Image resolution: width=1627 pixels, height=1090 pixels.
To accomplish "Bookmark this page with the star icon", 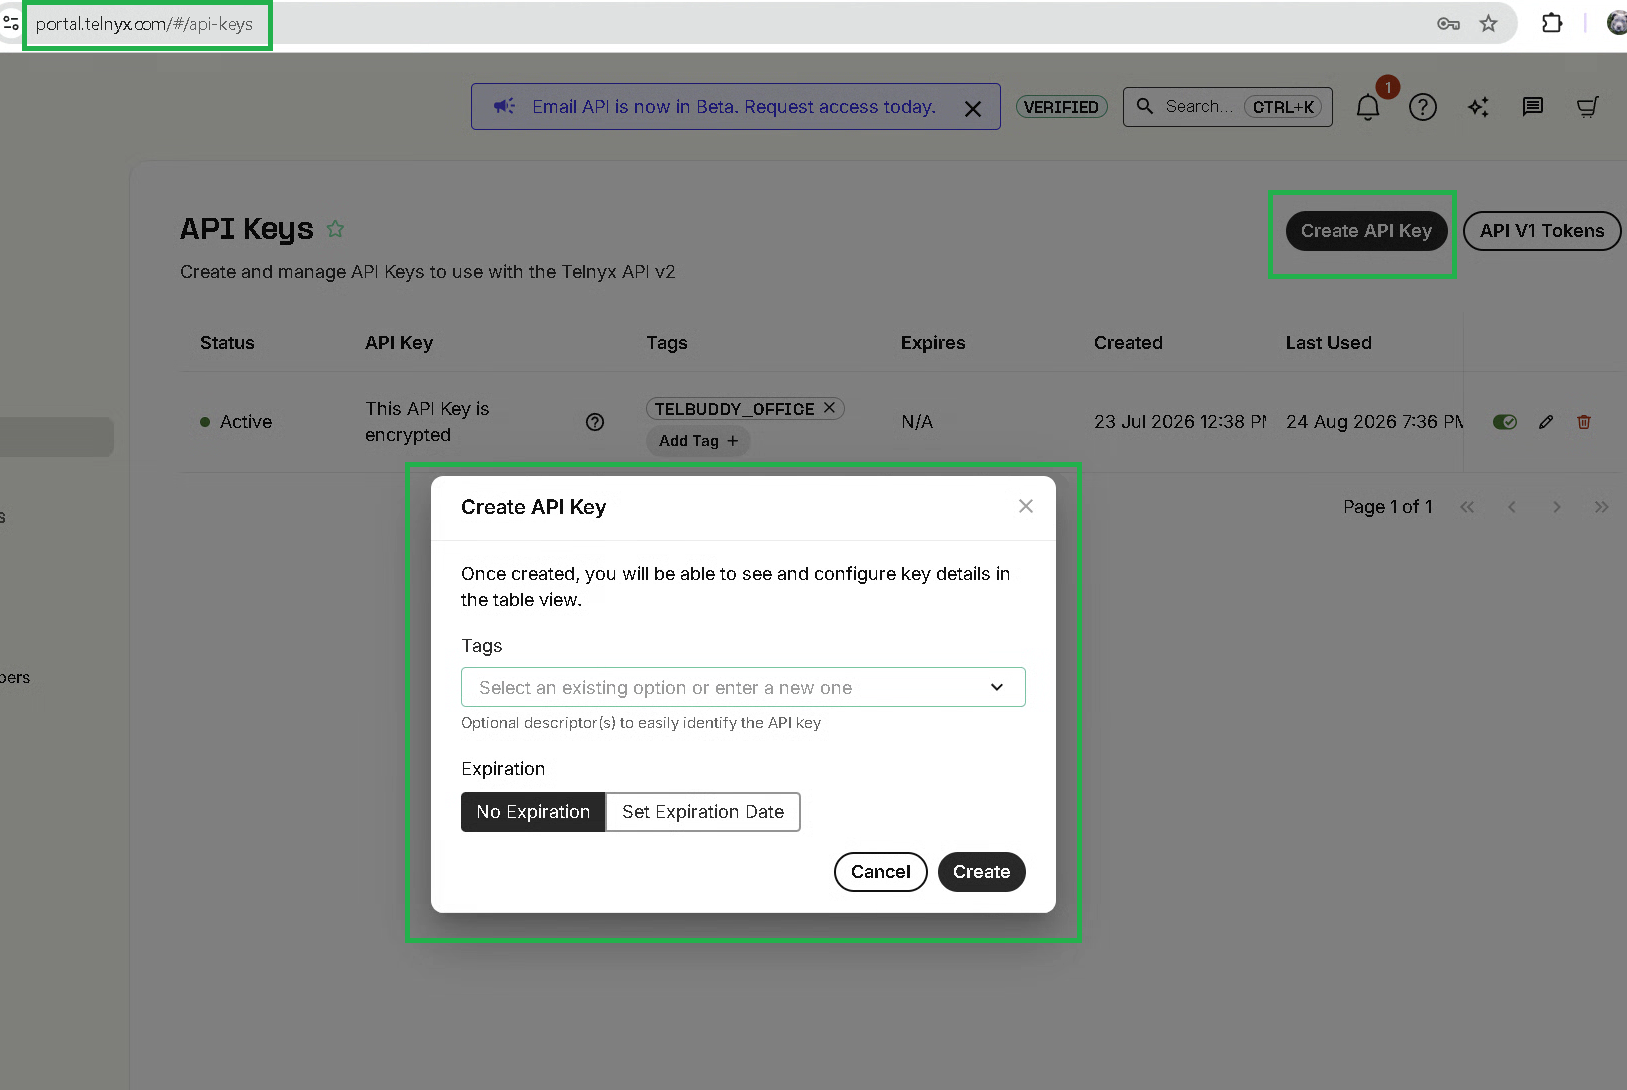I will coord(1489,24).
